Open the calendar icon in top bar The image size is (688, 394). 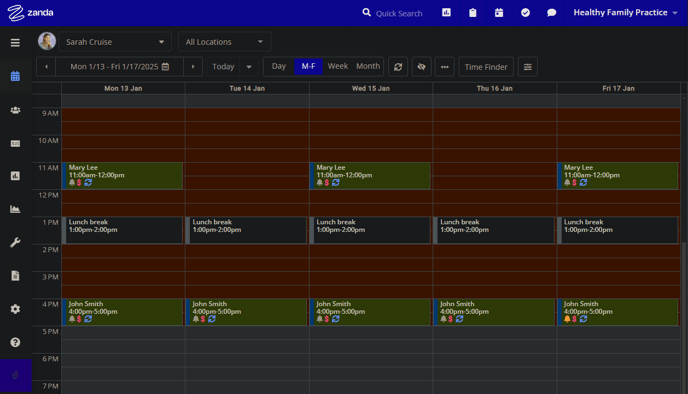tap(499, 13)
